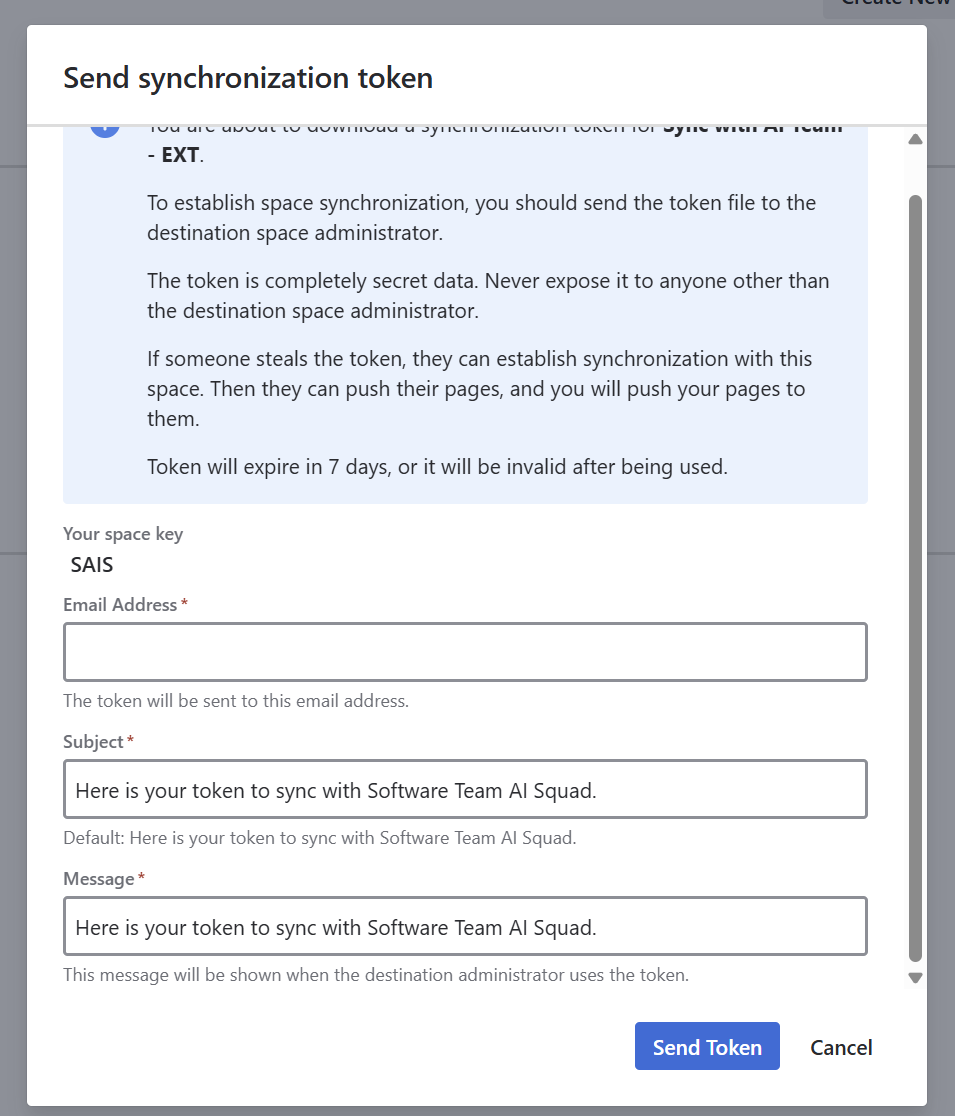Click the Email Address field label
955x1116 pixels.
tap(120, 605)
